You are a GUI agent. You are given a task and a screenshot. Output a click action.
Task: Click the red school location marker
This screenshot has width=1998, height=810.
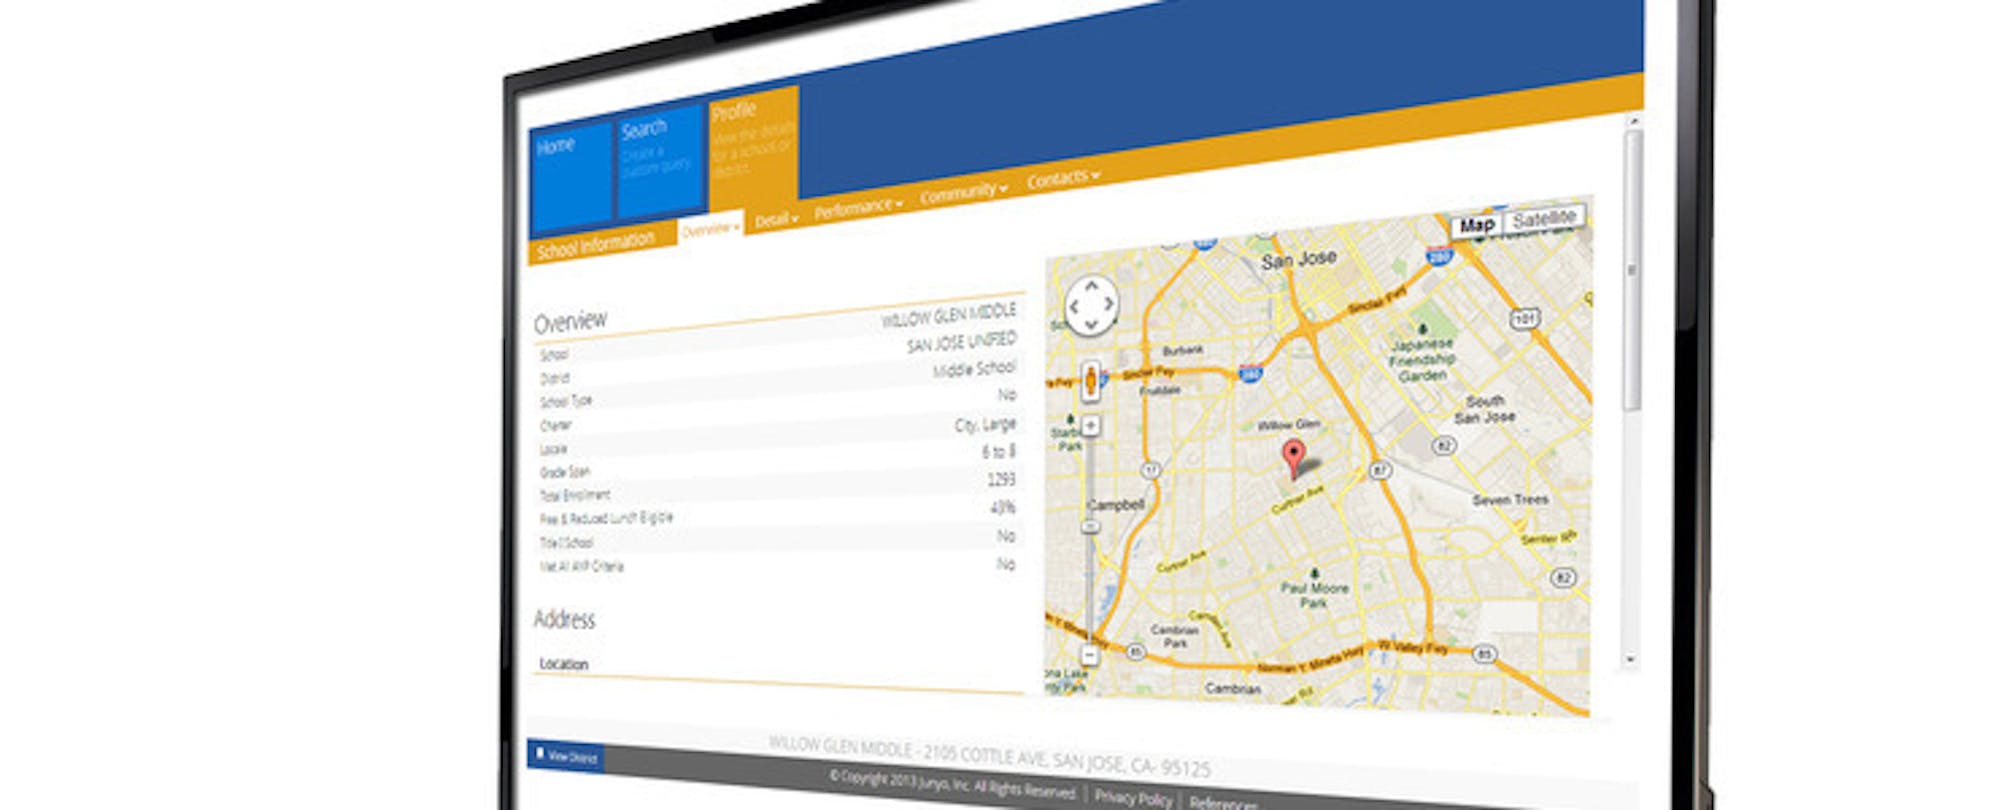(x=1293, y=459)
